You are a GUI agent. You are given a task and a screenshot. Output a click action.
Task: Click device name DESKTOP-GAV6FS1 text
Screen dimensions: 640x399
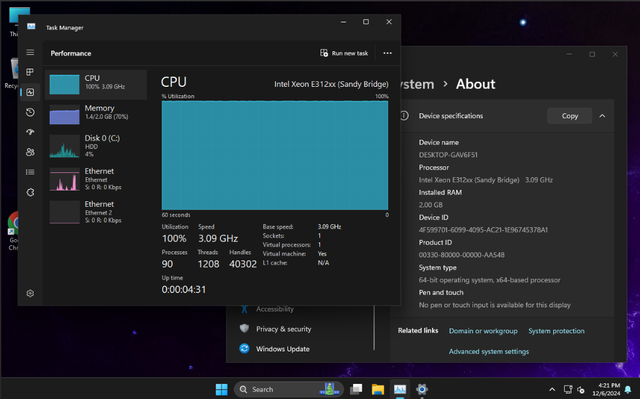(x=448, y=155)
